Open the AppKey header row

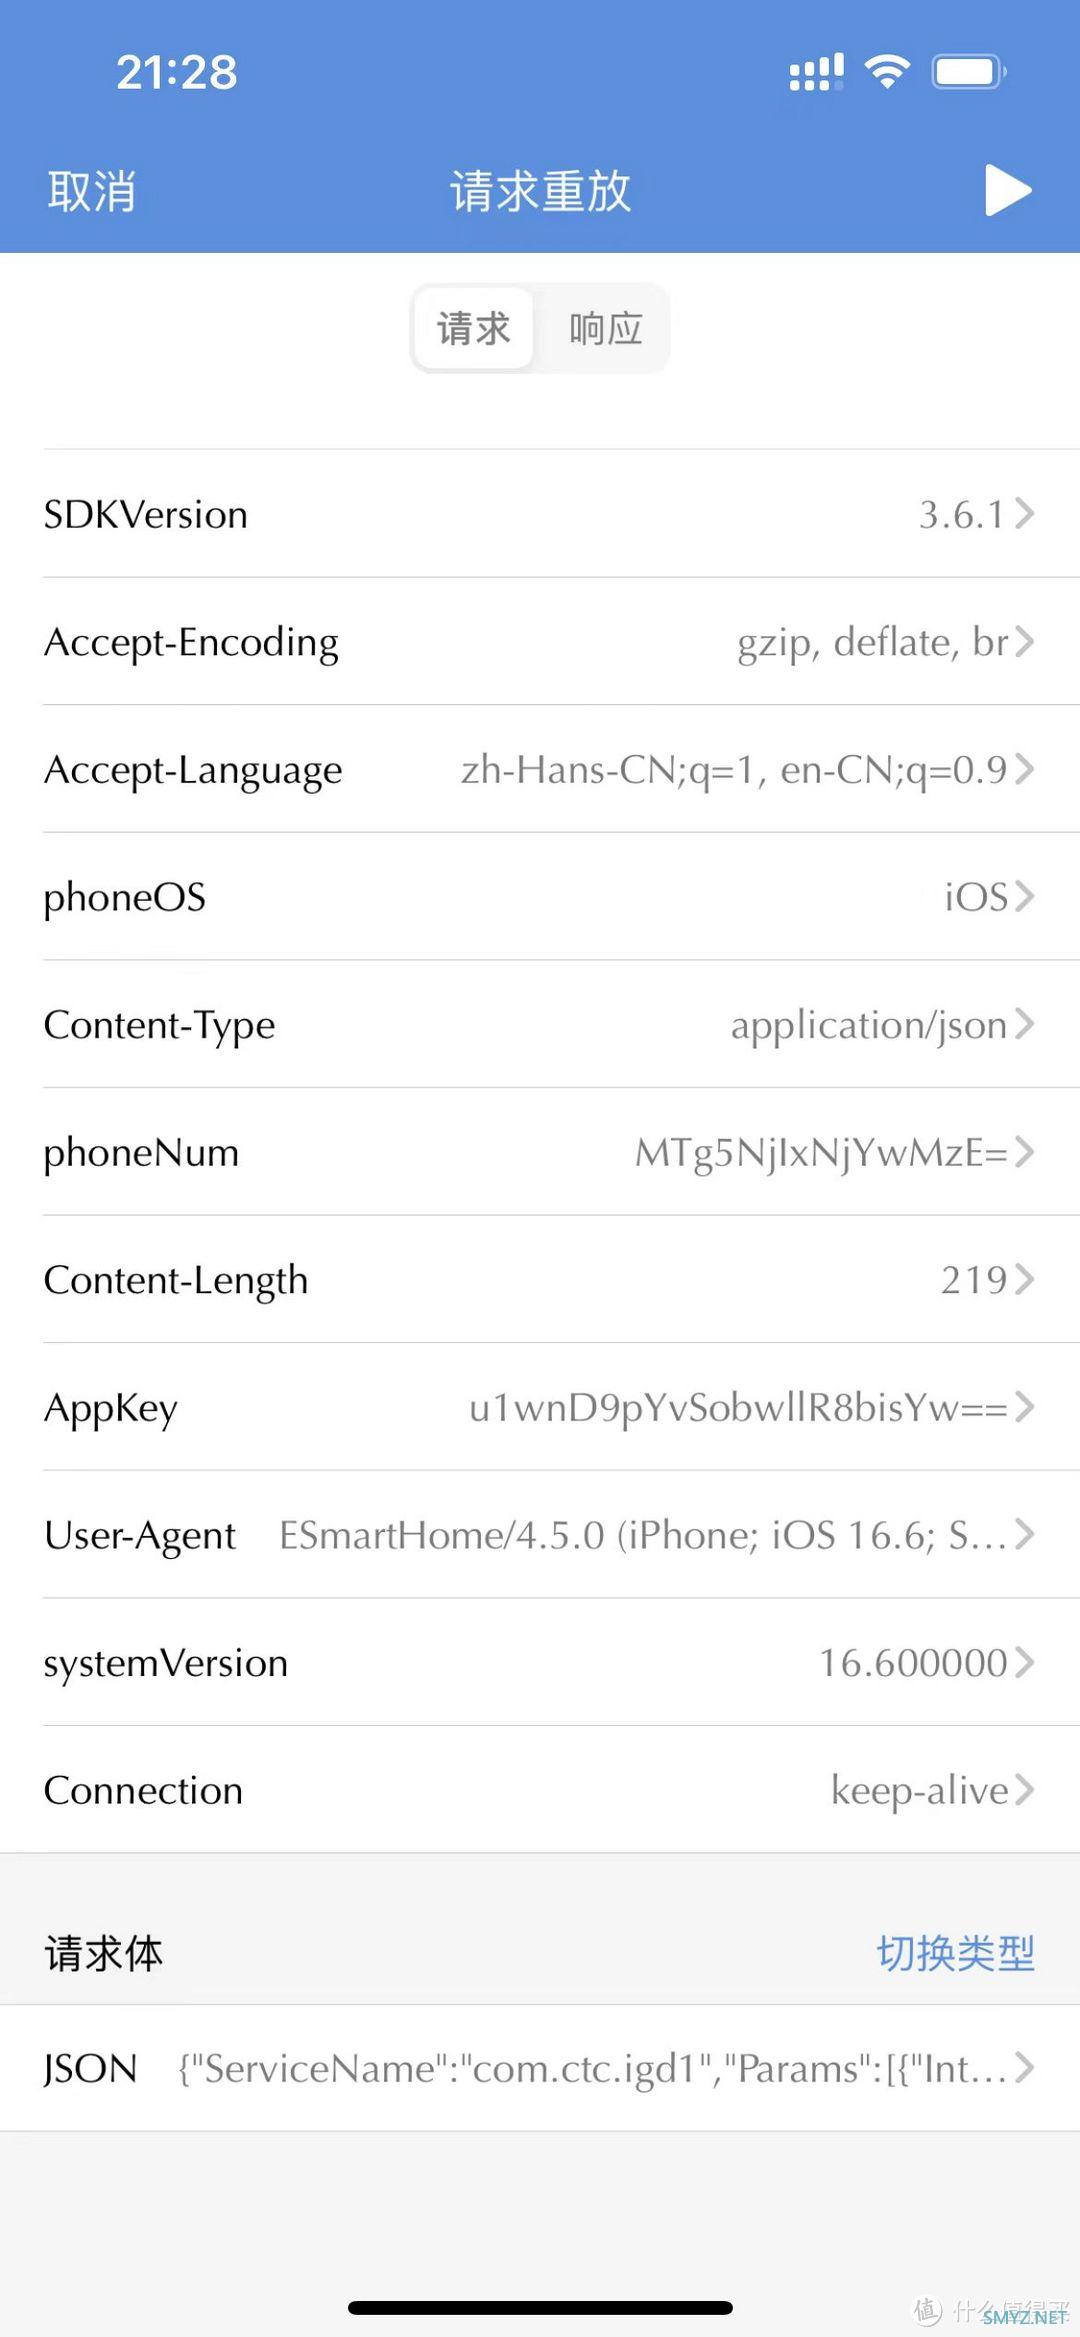pos(540,1407)
